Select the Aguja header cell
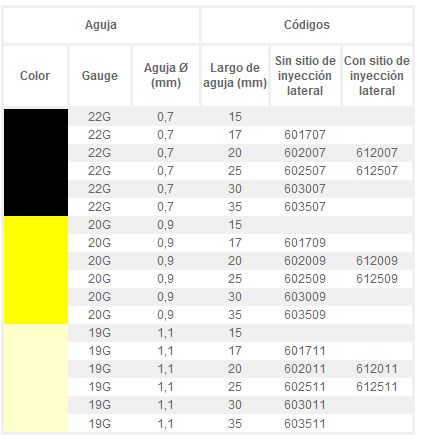This screenshot has width=422, height=442. pos(101,25)
